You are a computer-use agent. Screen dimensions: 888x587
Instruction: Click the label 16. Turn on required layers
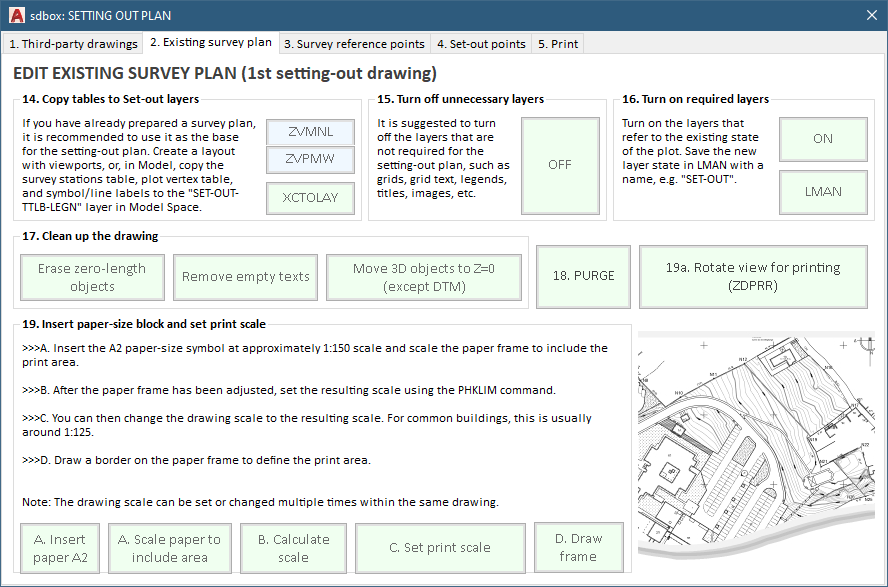[695, 99]
